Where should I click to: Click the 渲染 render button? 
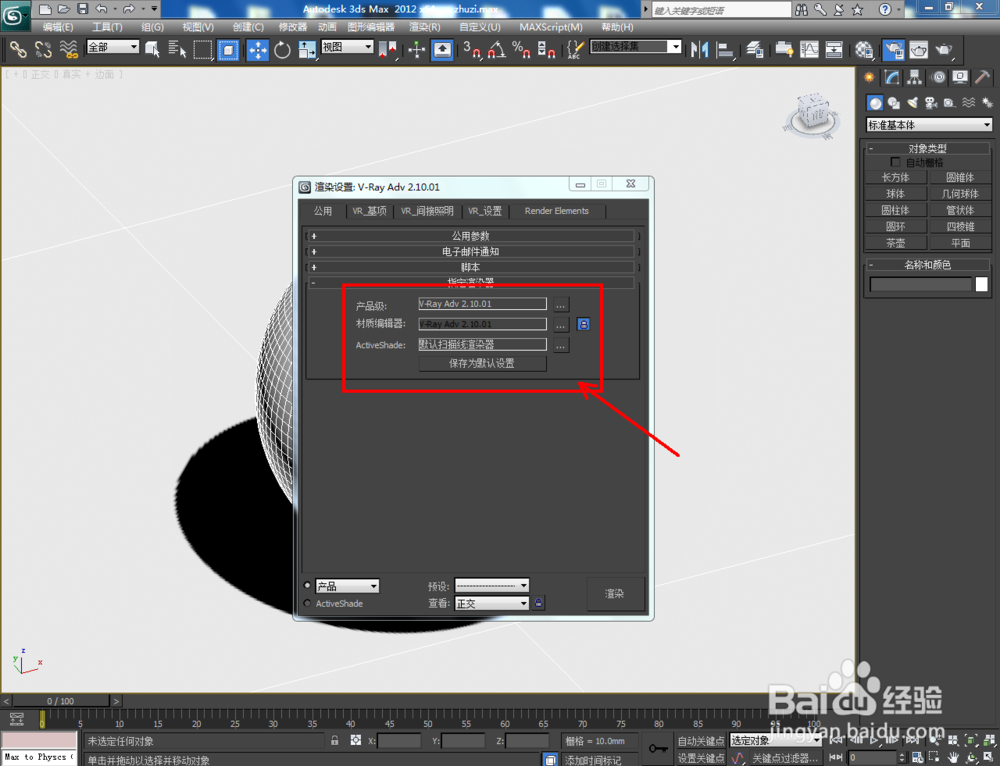click(615, 594)
